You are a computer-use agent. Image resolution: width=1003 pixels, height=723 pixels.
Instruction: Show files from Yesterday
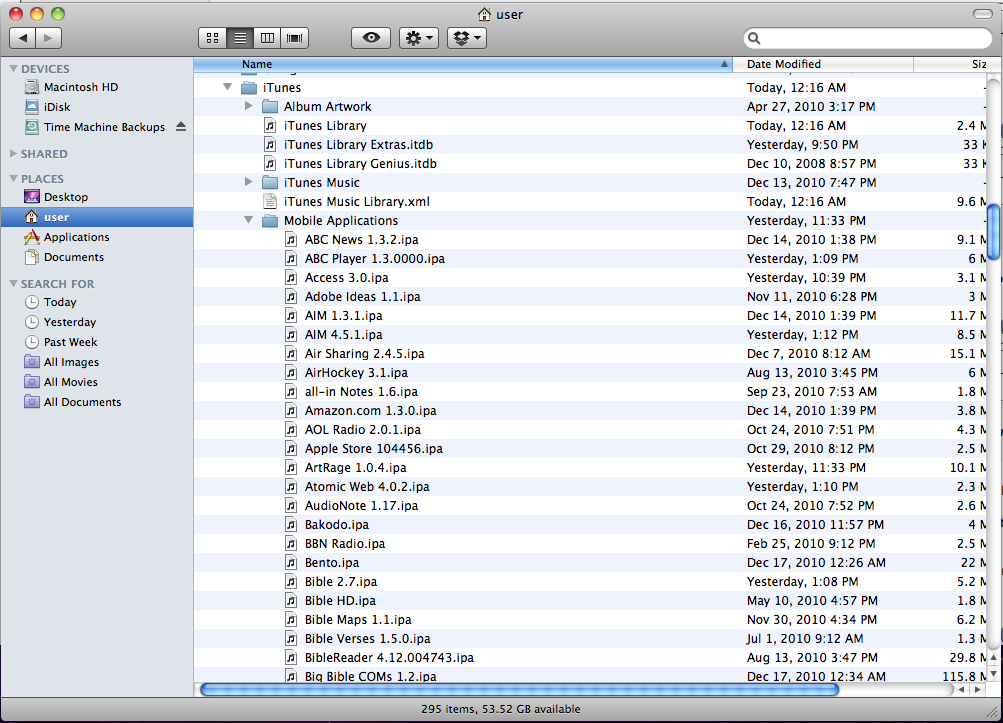pos(70,322)
